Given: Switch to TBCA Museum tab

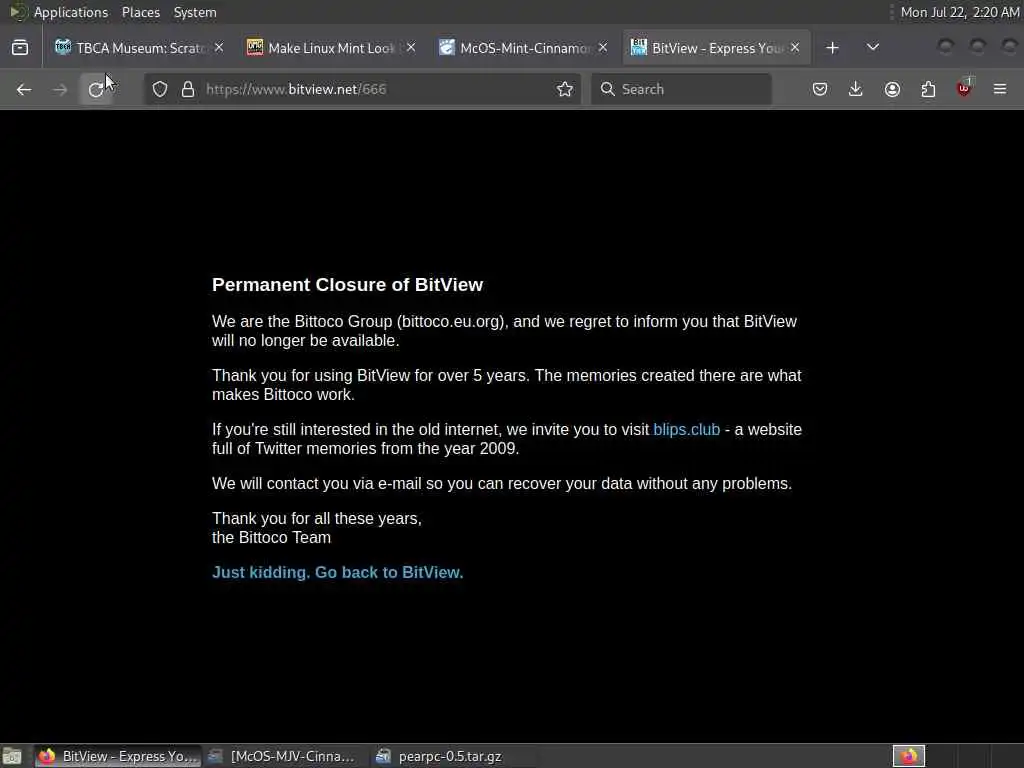Looking at the screenshot, I should 140,48.
